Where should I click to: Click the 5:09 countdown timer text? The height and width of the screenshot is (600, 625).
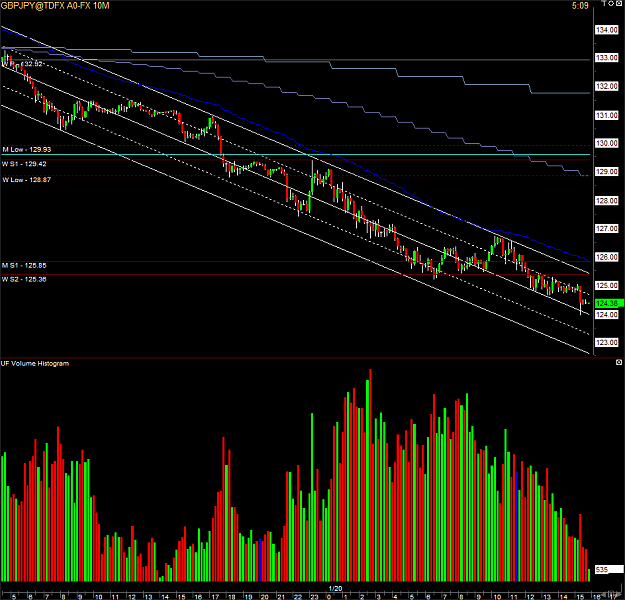(580, 6)
